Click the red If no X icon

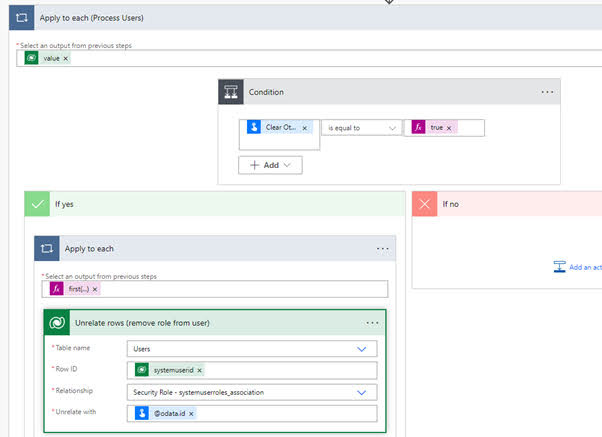[424, 204]
